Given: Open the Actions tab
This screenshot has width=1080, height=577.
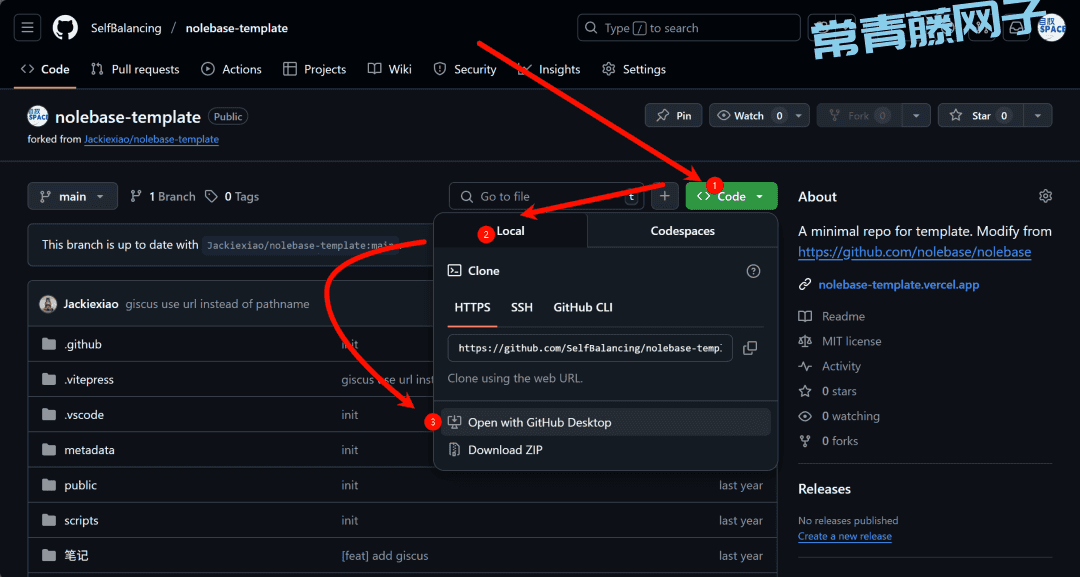Looking at the screenshot, I should [231, 69].
